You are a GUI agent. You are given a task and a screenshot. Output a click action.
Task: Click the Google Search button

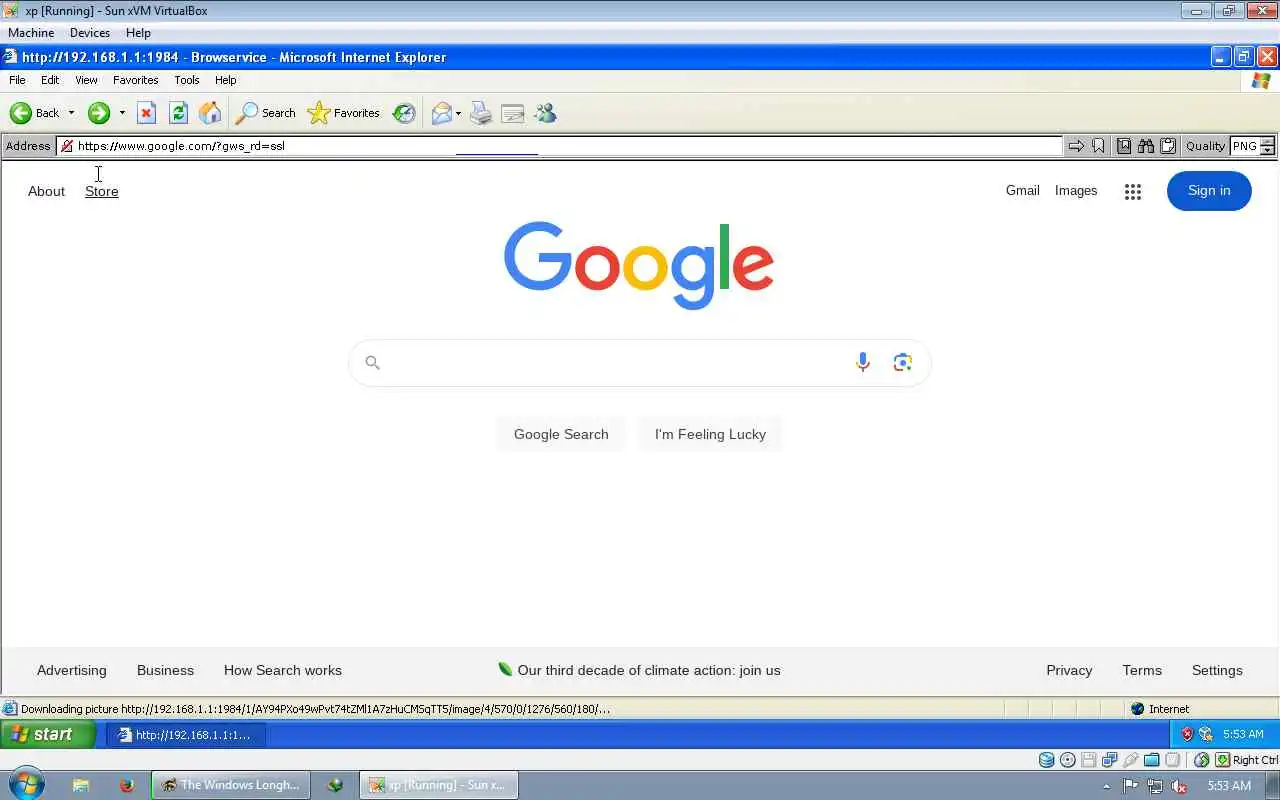tap(561, 434)
